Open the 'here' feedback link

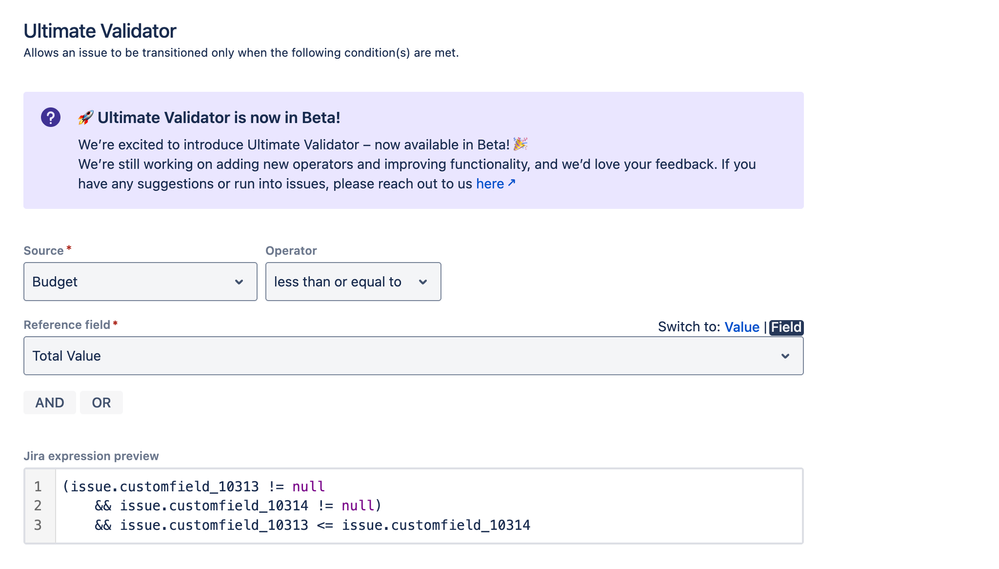point(489,183)
